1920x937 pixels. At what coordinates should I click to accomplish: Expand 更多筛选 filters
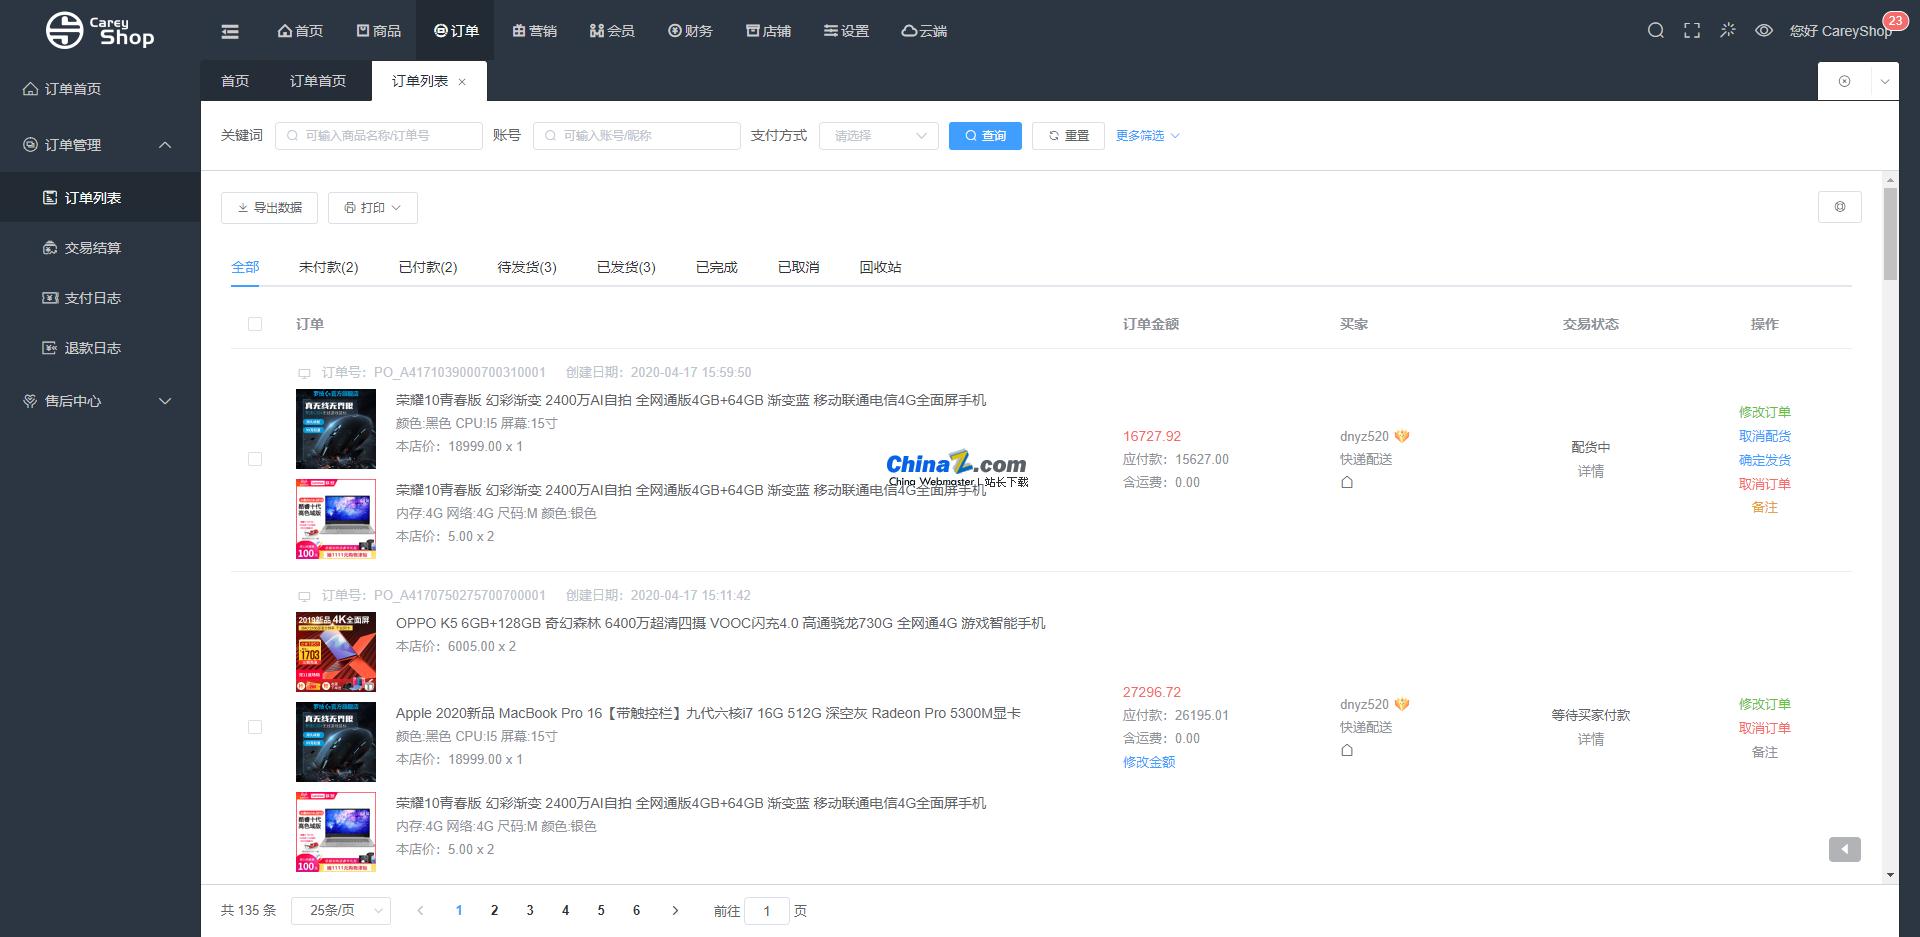[1148, 136]
